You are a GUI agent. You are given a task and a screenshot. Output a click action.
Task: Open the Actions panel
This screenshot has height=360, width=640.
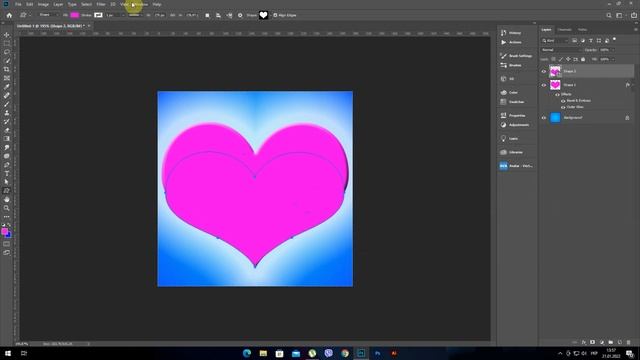pos(511,42)
